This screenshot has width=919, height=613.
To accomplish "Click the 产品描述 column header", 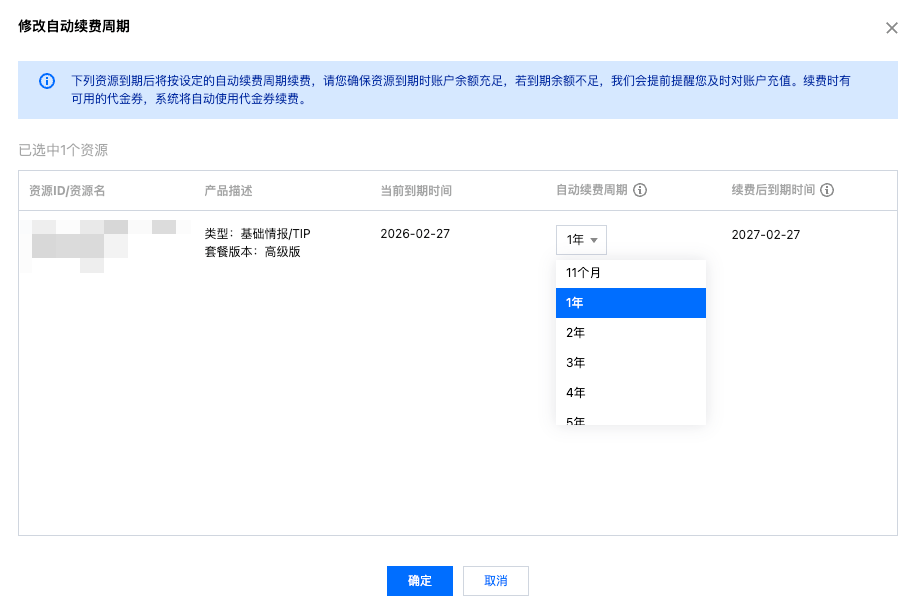I will point(228,190).
